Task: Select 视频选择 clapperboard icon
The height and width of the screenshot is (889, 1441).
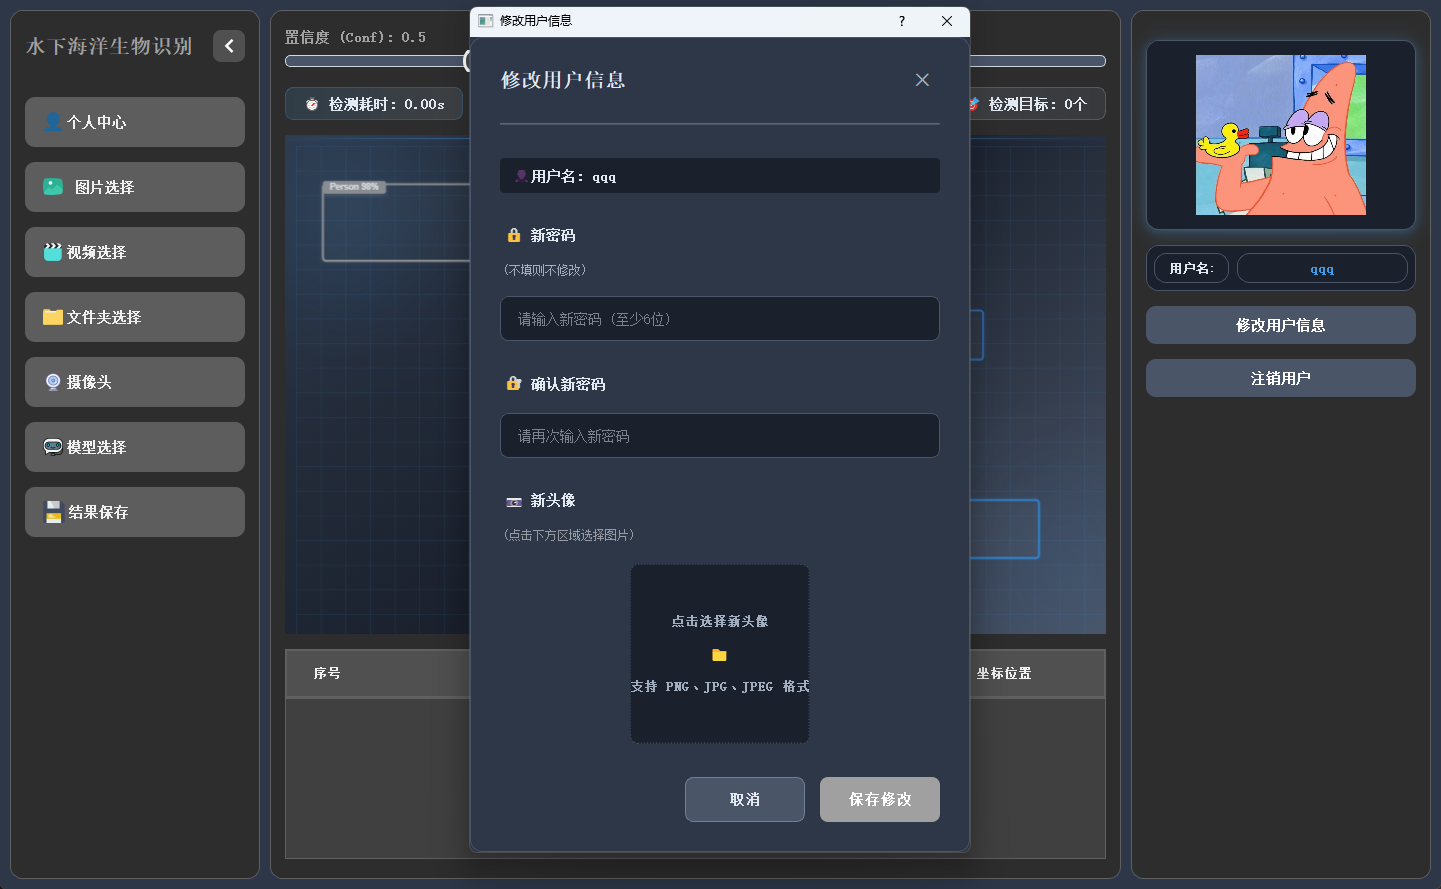Action: [x=53, y=252]
